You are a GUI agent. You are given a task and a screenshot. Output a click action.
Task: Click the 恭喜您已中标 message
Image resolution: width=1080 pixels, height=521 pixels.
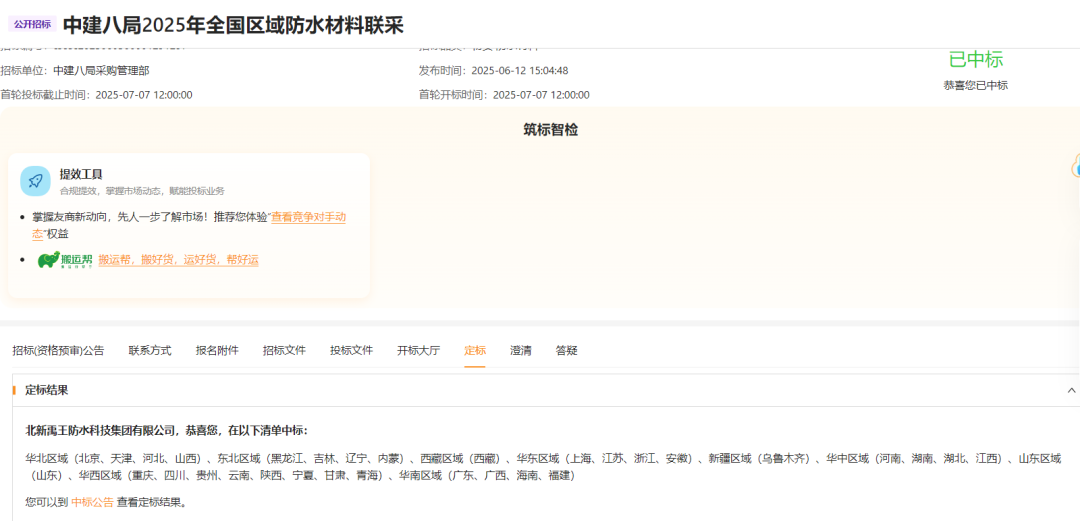click(x=975, y=85)
